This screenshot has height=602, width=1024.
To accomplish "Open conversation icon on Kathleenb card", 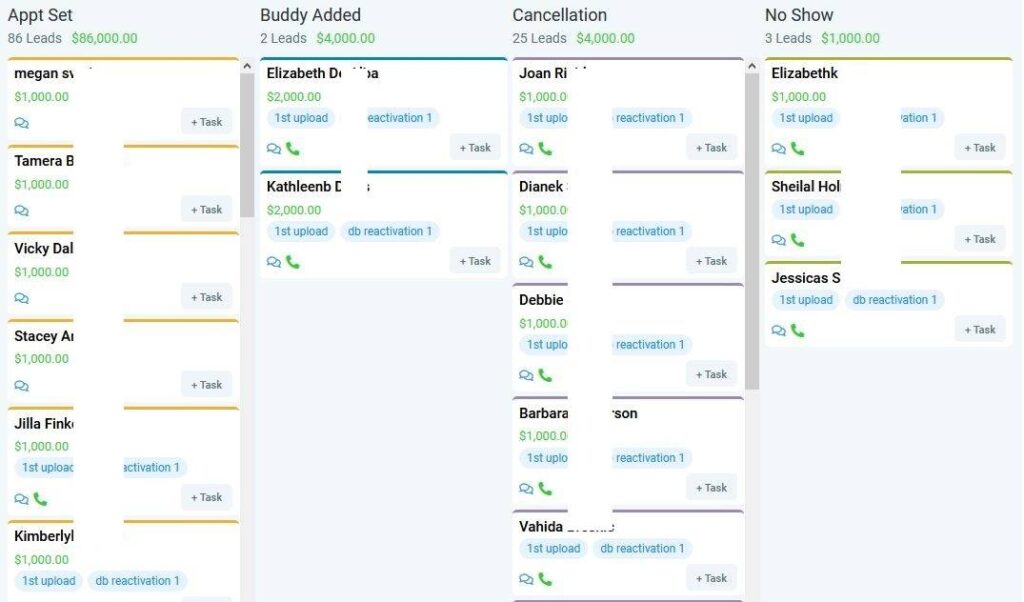I will [x=274, y=262].
